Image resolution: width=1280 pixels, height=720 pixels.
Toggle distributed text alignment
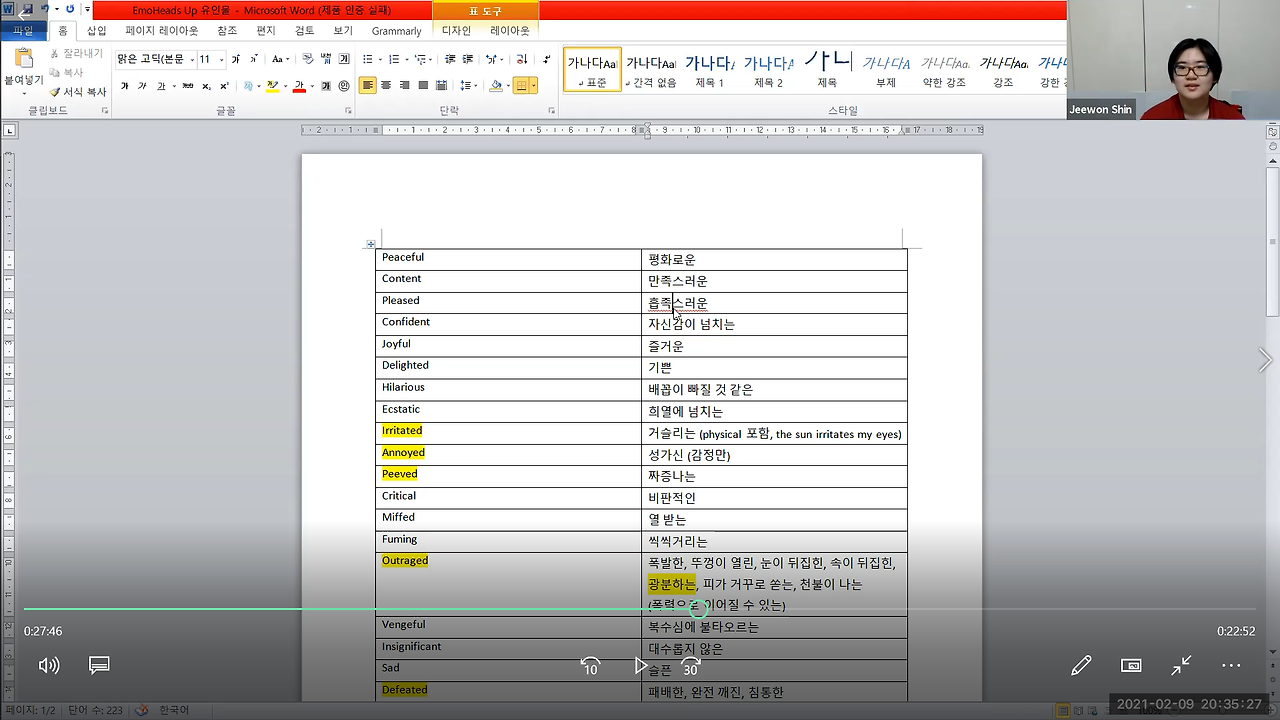pos(442,86)
